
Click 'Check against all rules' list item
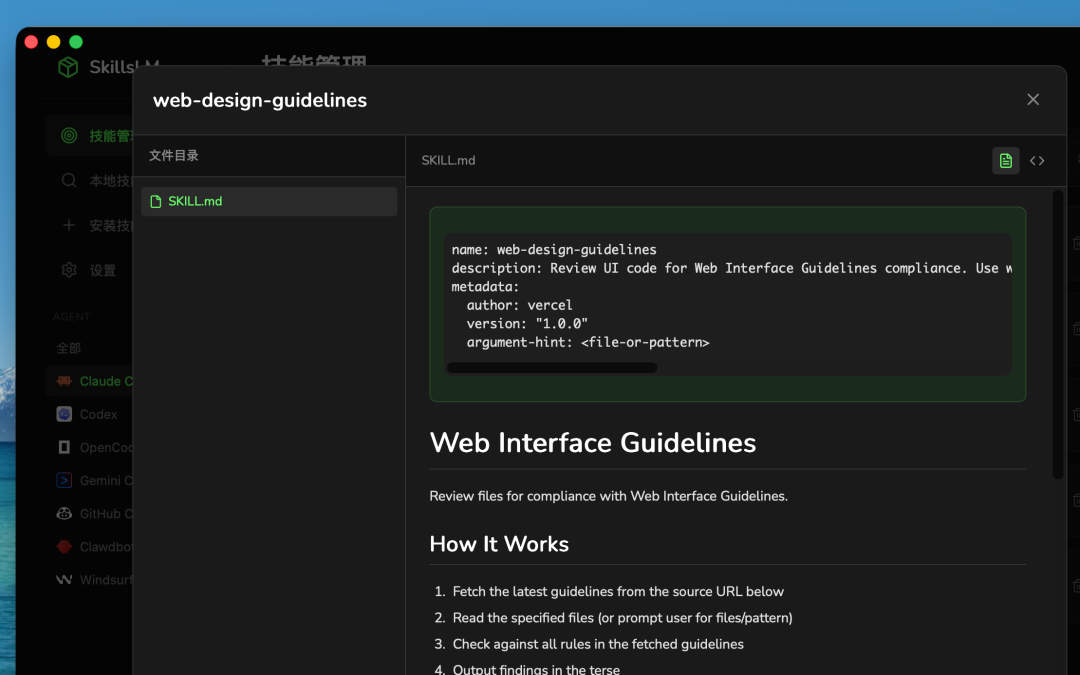pyautogui.click(x=598, y=645)
